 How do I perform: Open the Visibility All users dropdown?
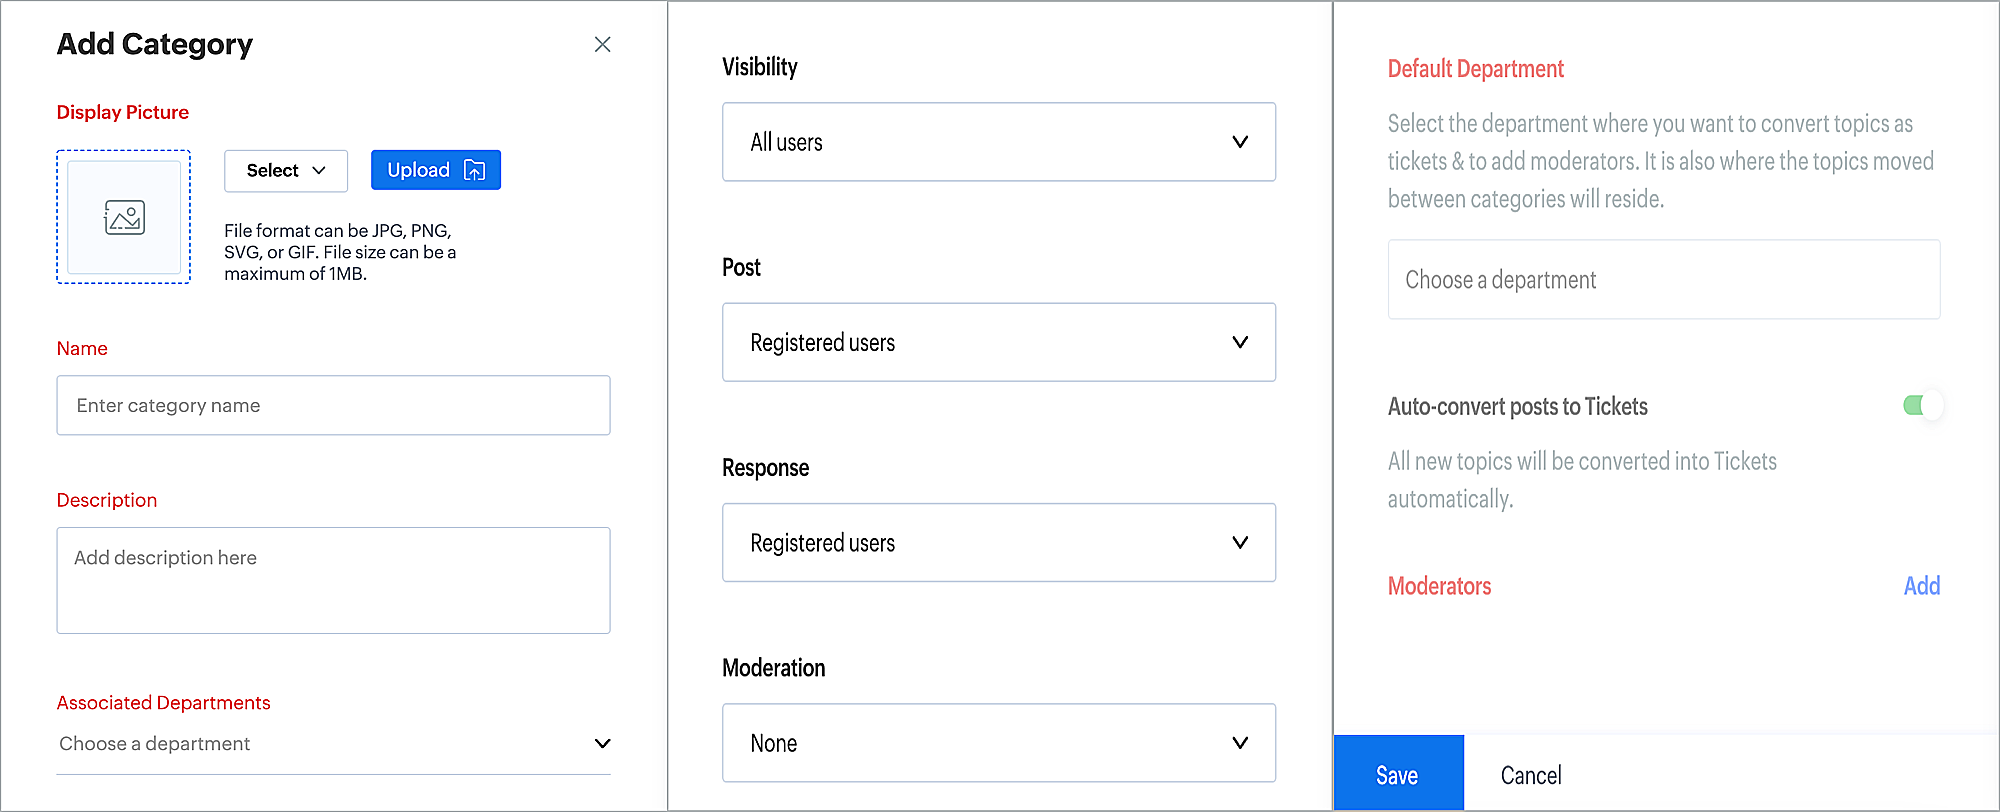pos(998,142)
